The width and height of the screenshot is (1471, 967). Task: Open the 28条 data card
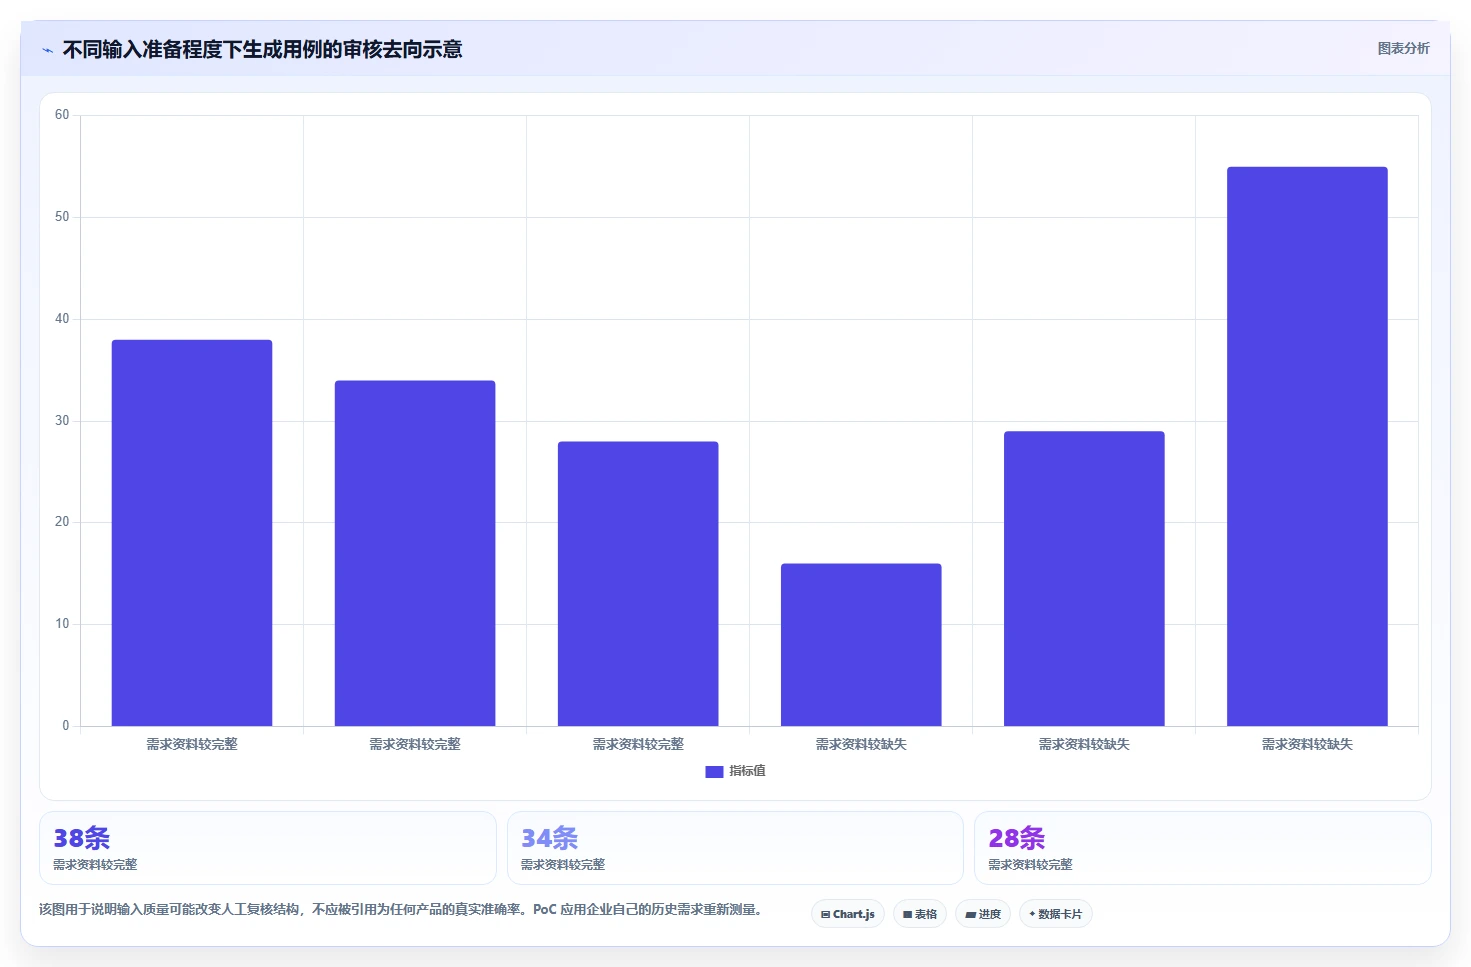(x=1203, y=848)
